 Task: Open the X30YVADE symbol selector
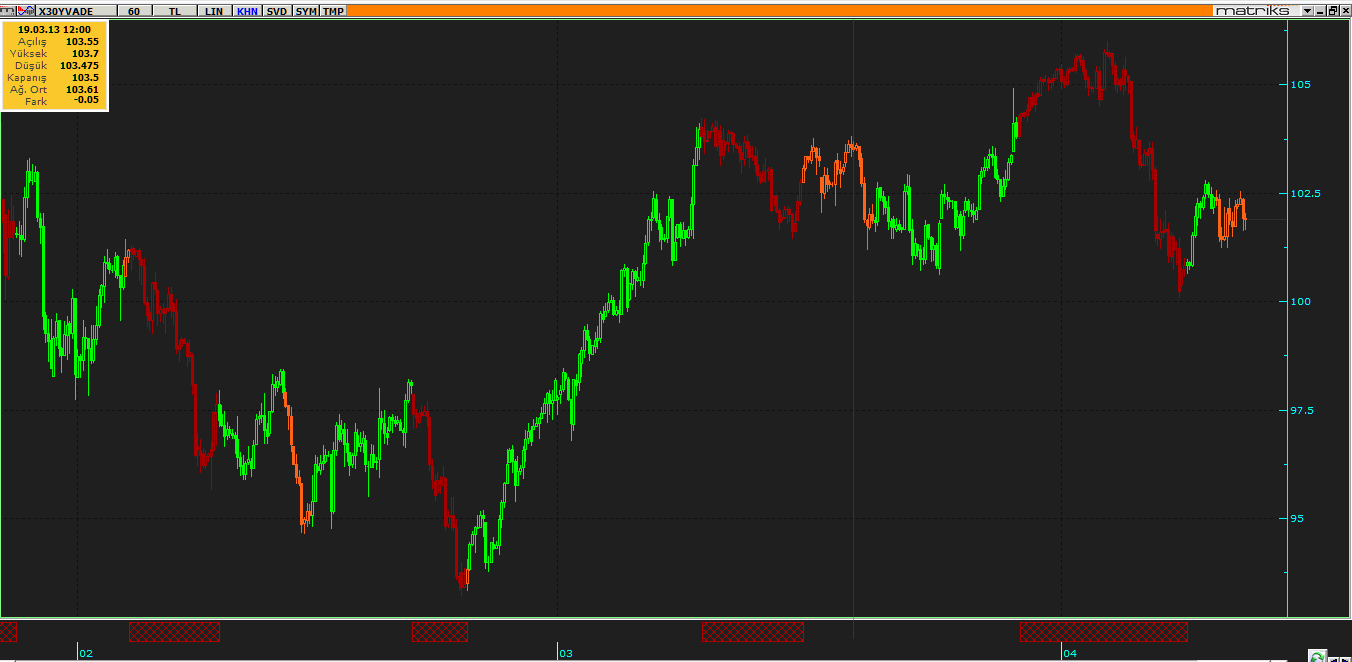(x=76, y=11)
